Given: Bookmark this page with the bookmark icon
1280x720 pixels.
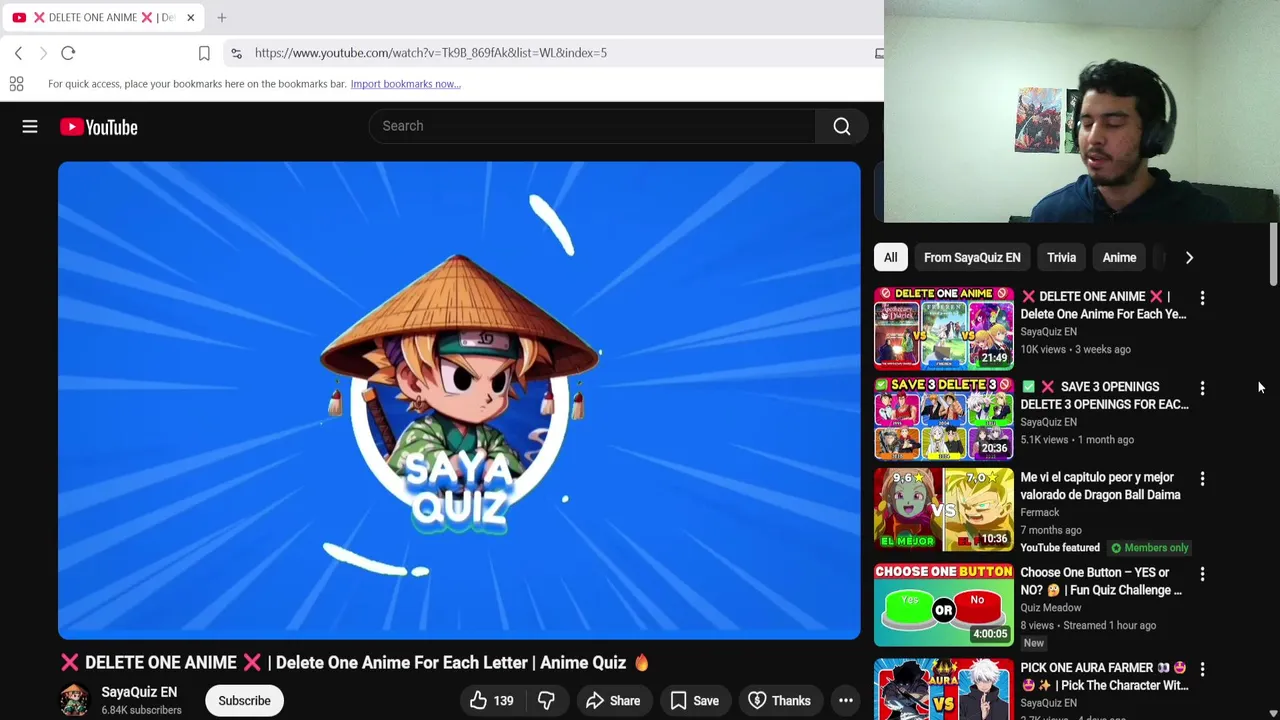Looking at the screenshot, I should pos(204,53).
